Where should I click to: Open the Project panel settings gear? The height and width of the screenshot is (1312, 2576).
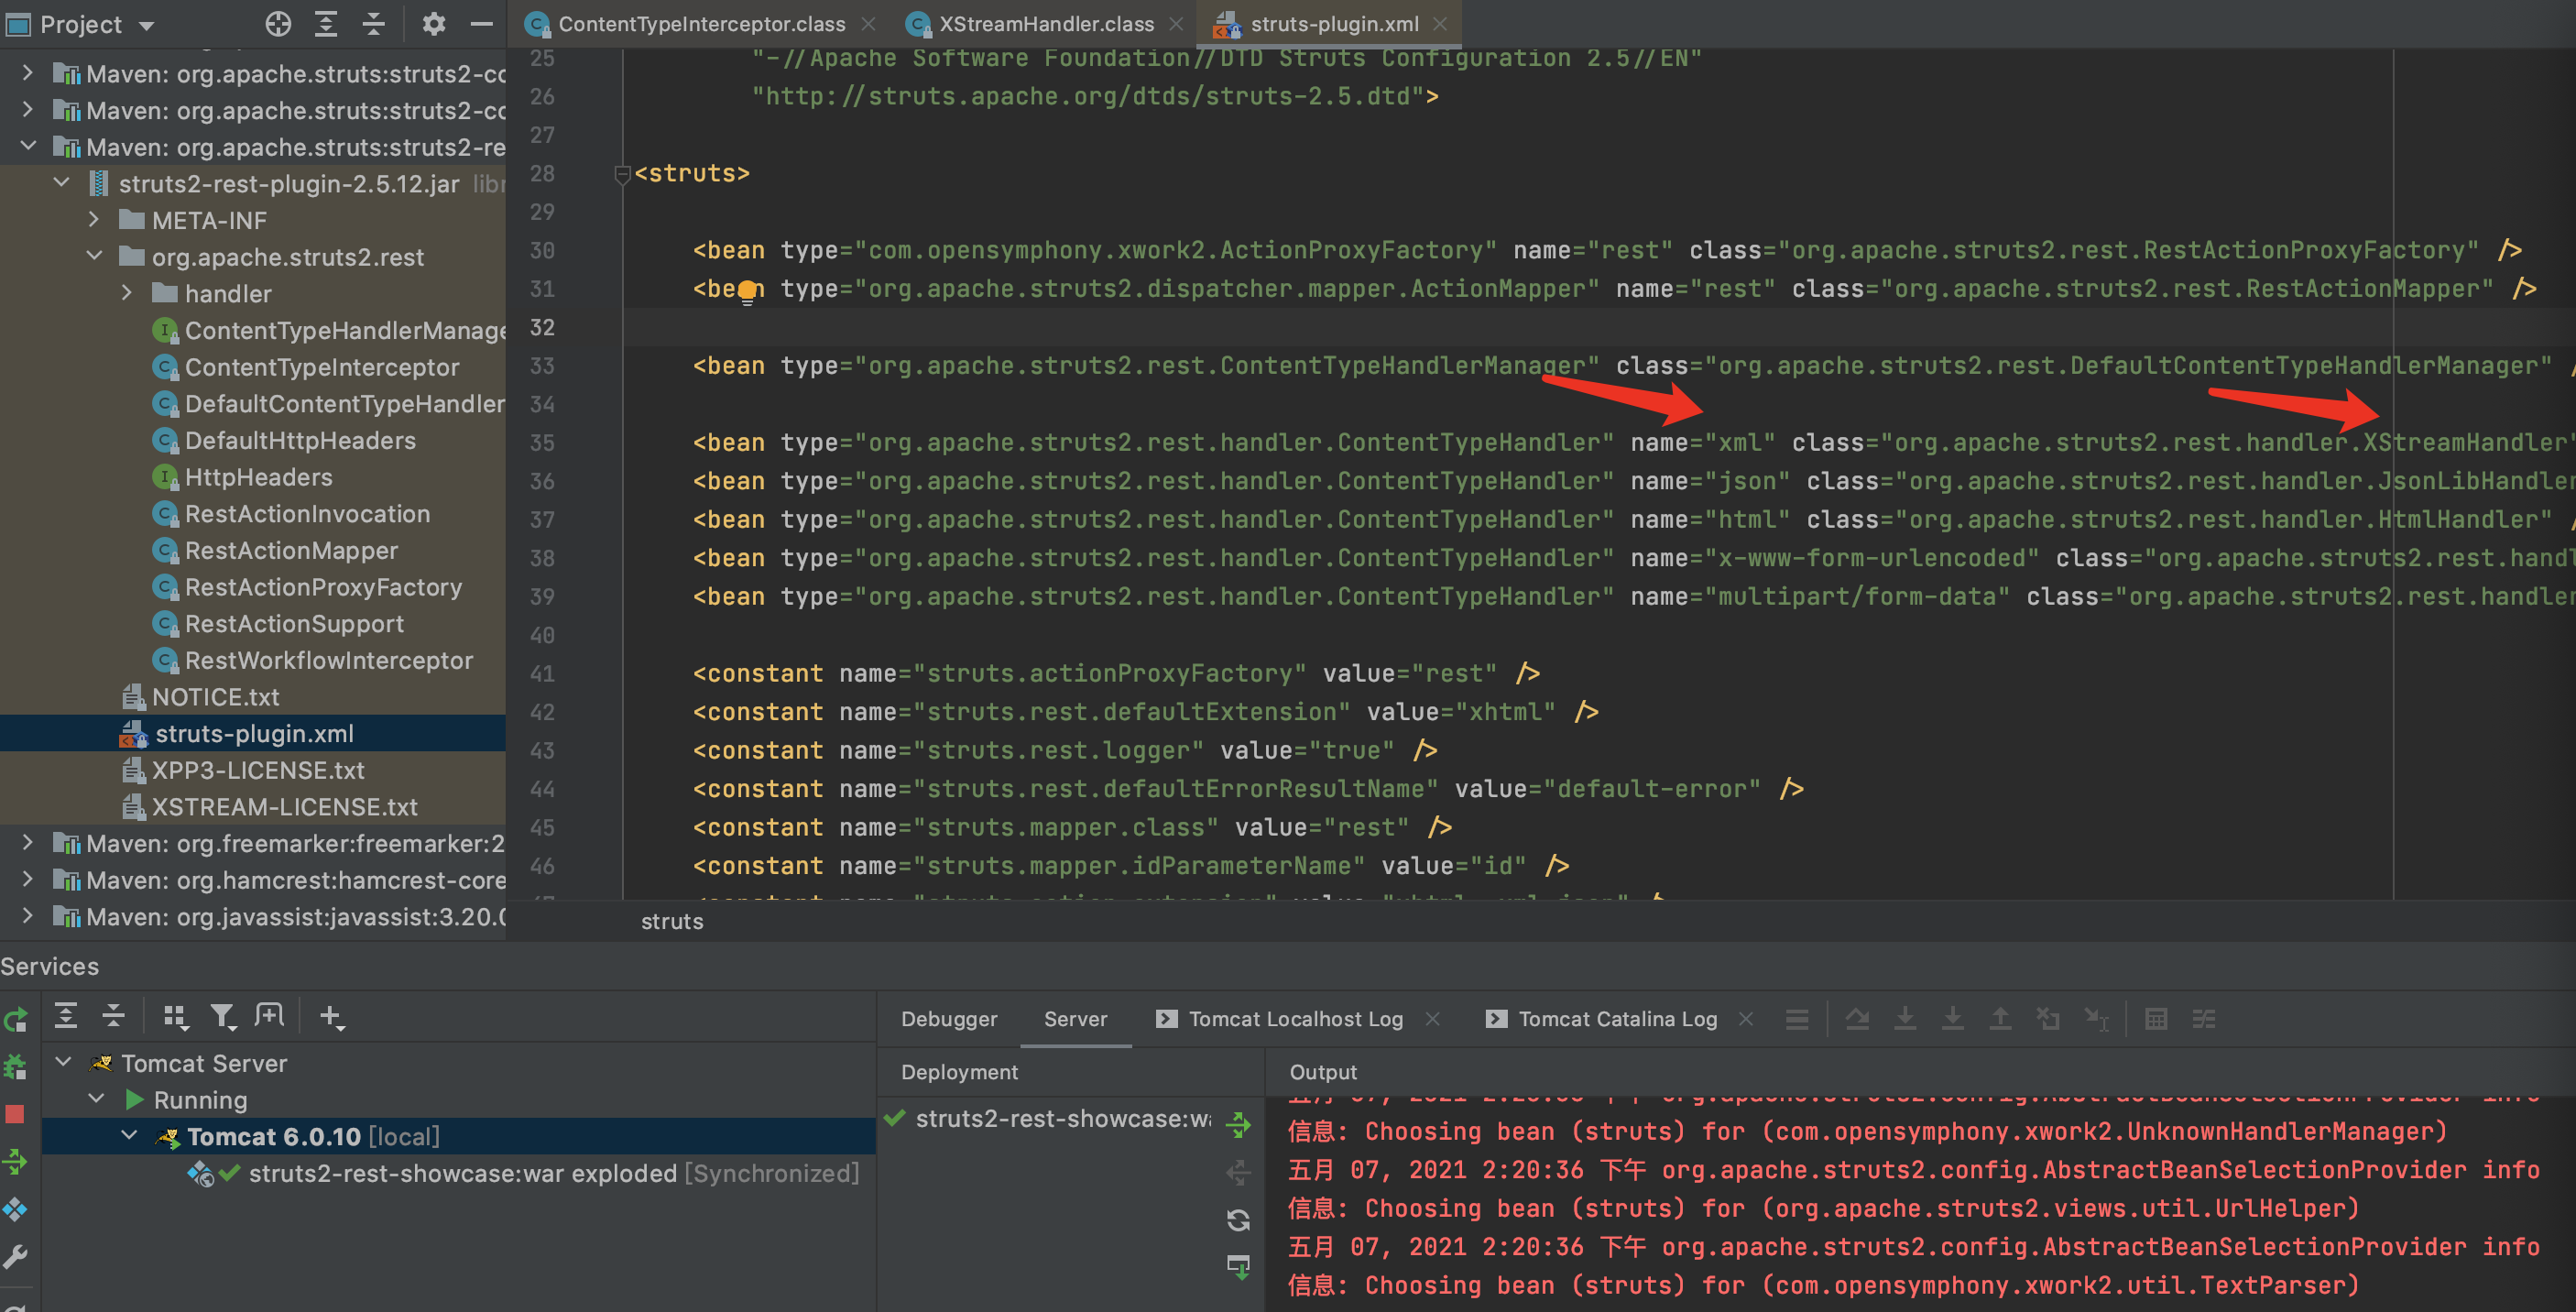[x=433, y=24]
